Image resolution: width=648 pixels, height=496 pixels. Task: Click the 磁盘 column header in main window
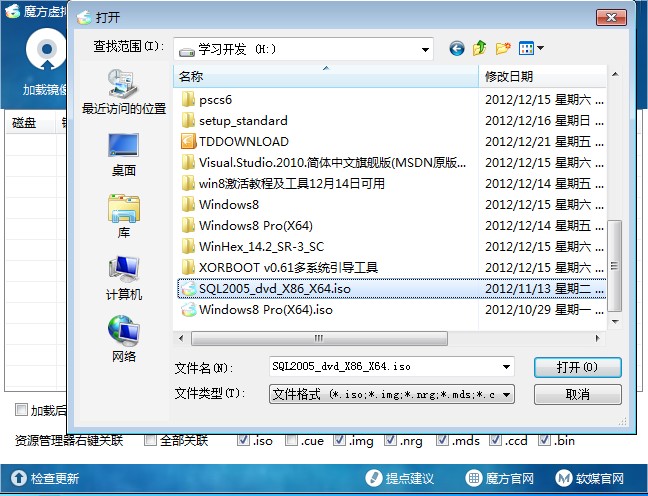(x=30, y=123)
